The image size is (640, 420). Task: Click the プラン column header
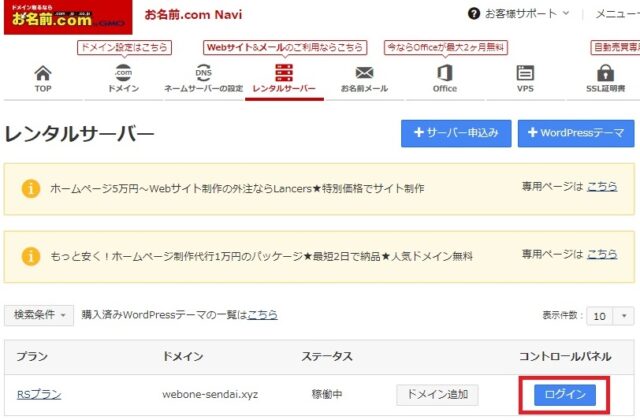[32, 356]
